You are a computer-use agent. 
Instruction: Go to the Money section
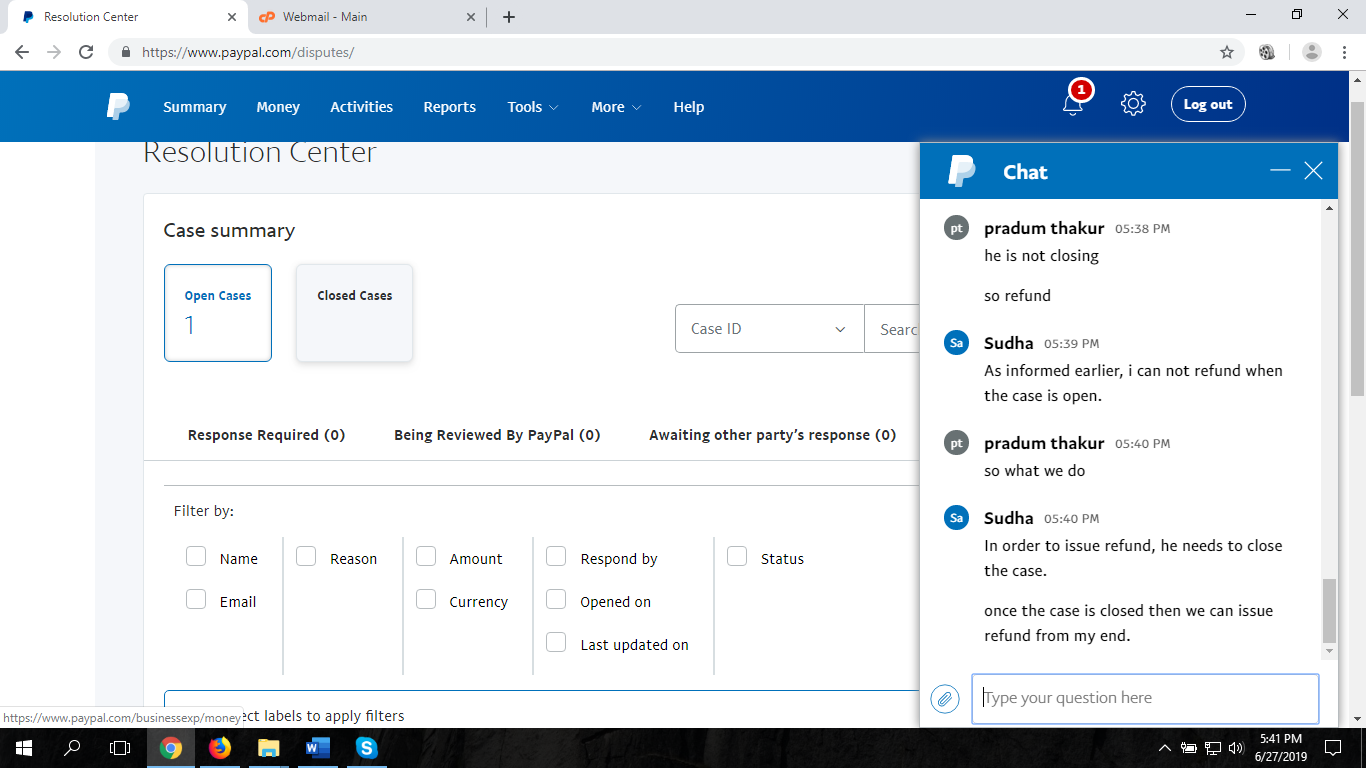278,107
